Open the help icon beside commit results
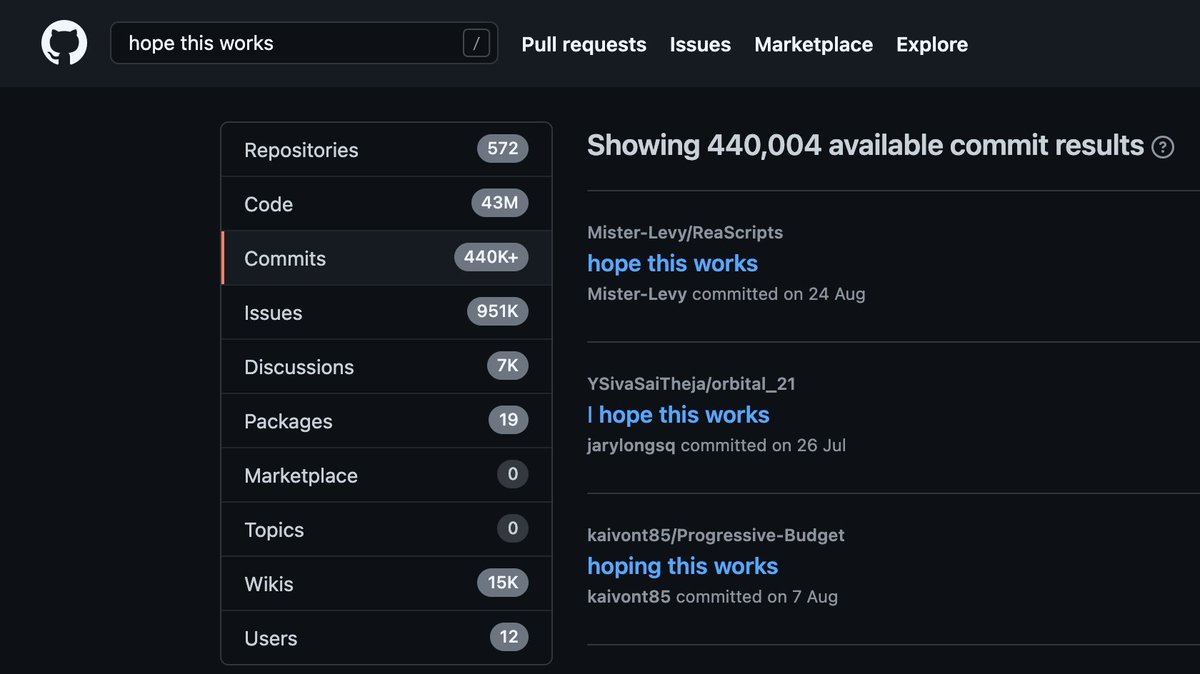 click(x=1163, y=147)
